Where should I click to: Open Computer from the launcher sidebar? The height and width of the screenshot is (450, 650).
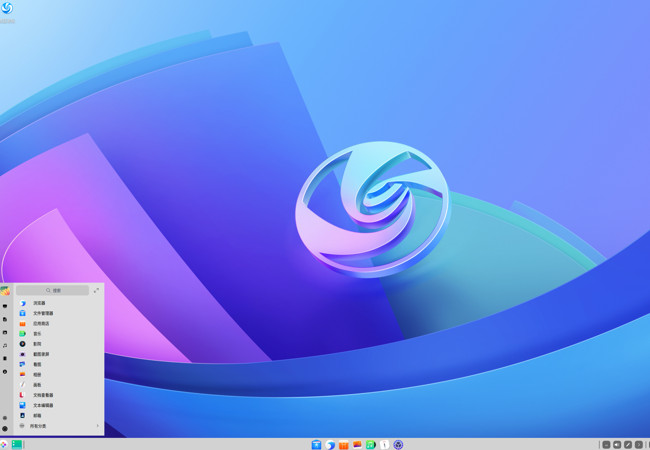5,306
